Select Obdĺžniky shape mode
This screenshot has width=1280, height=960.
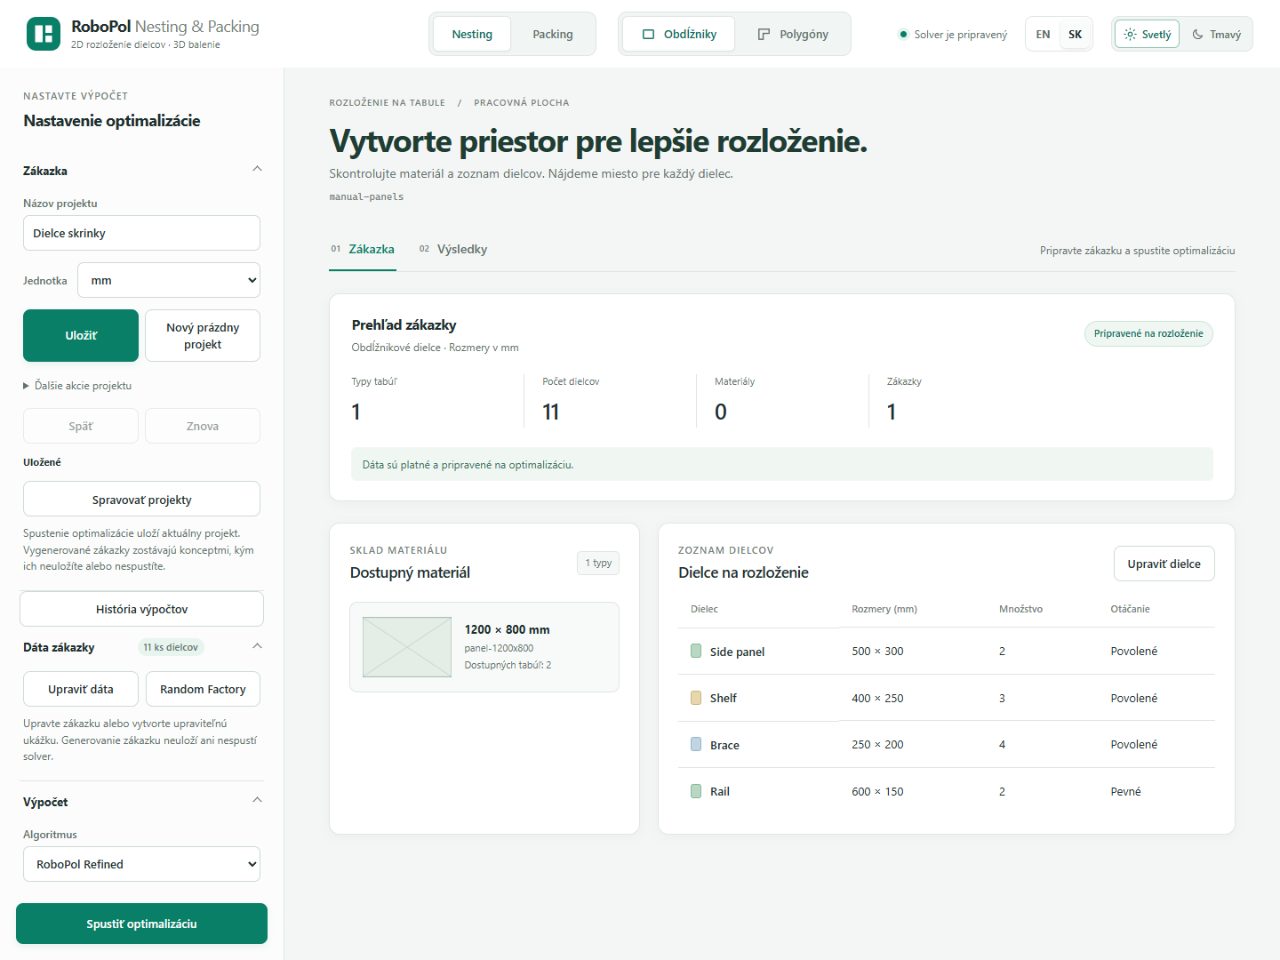[x=679, y=34]
